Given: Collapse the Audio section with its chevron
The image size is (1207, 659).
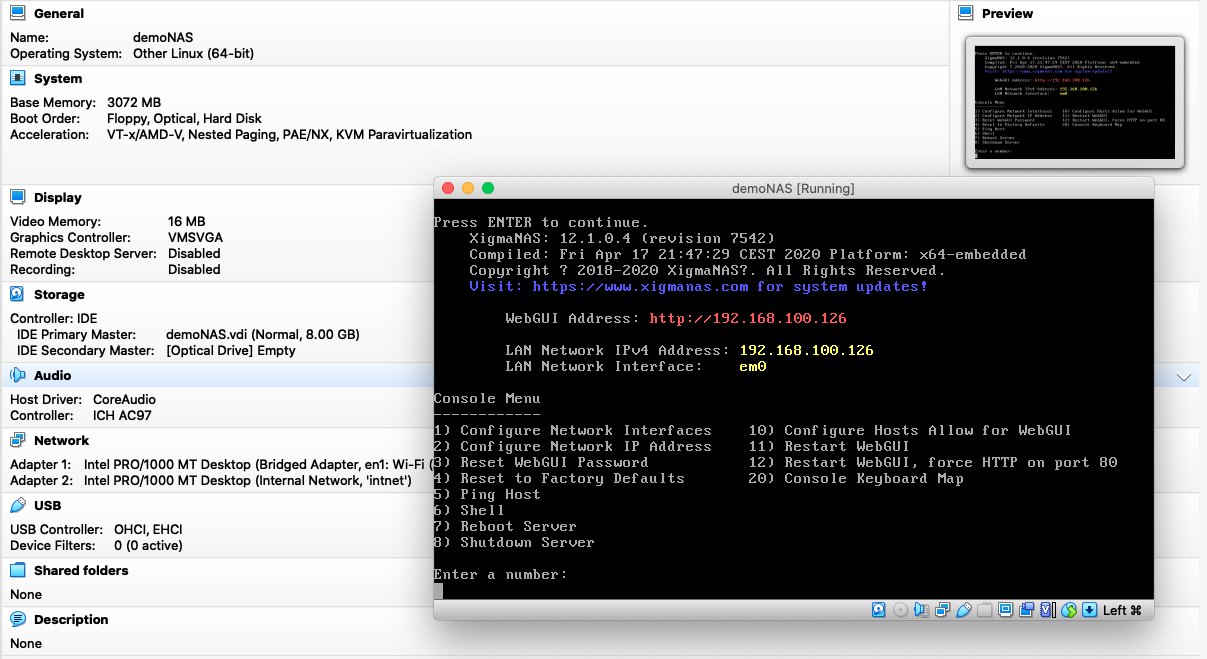Looking at the screenshot, I should point(1185,376).
